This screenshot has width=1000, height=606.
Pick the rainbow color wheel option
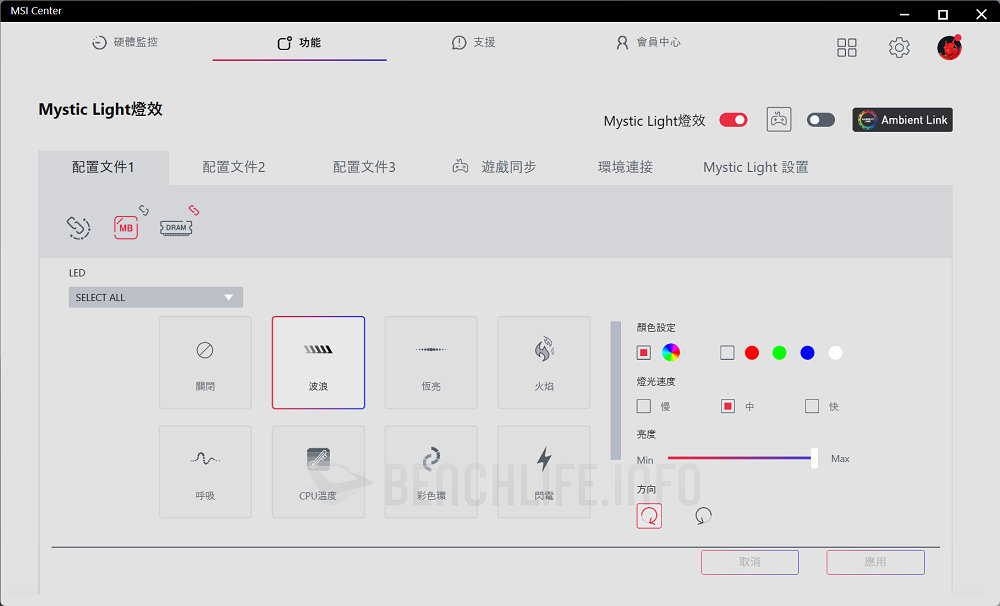tap(671, 352)
